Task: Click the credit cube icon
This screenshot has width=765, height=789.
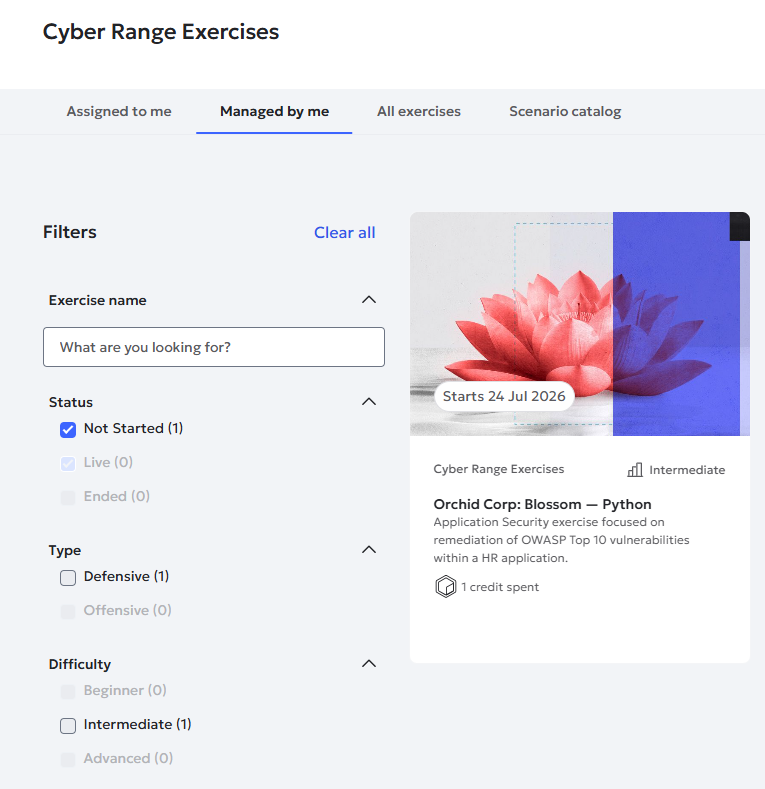Action: [445, 587]
